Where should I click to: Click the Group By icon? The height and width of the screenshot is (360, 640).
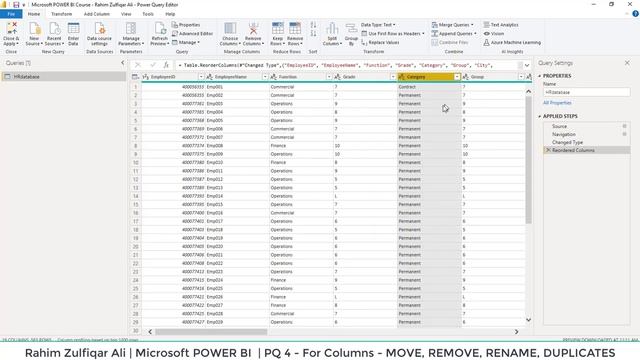[351, 28]
